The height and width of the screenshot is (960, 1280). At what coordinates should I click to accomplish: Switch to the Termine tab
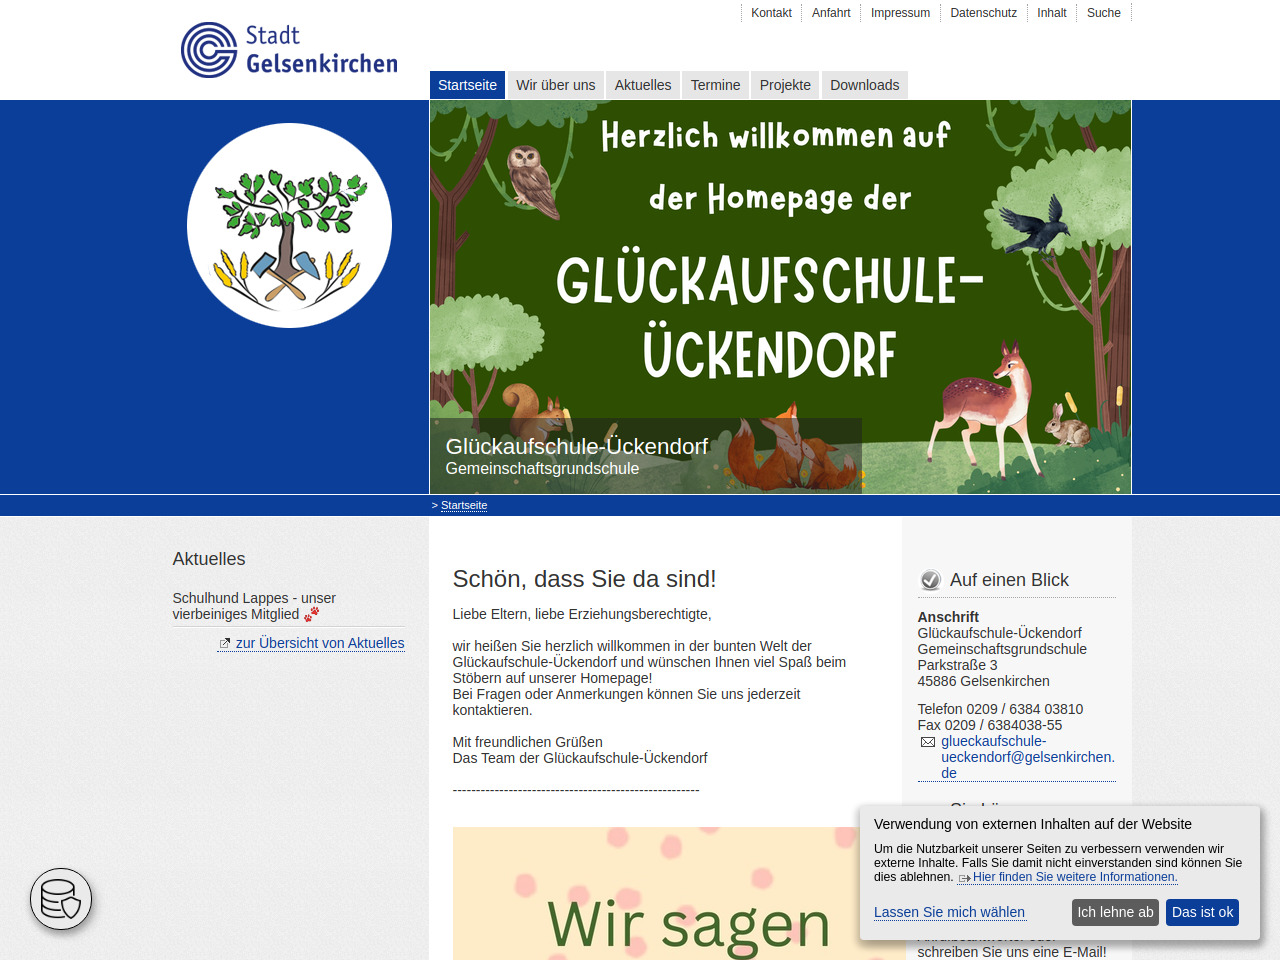pos(715,85)
